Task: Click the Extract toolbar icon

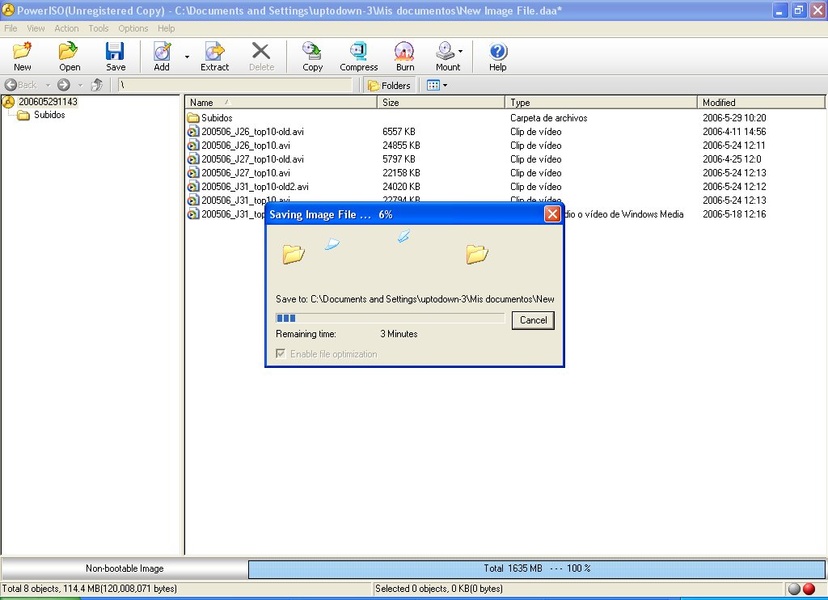Action: (214, 56)
